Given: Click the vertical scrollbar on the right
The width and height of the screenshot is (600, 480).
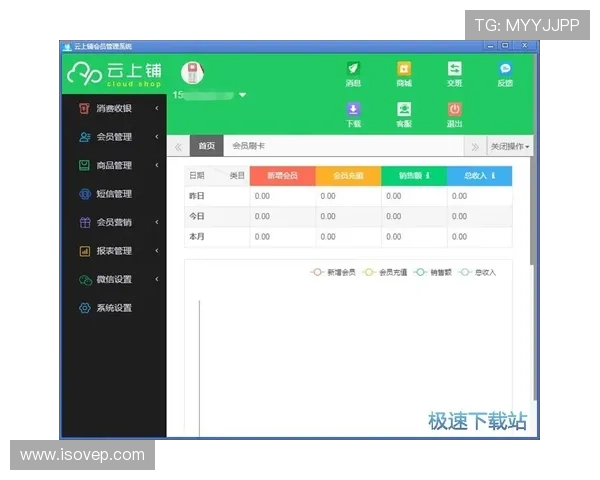Looking at the screenshot, I should 533,211.
